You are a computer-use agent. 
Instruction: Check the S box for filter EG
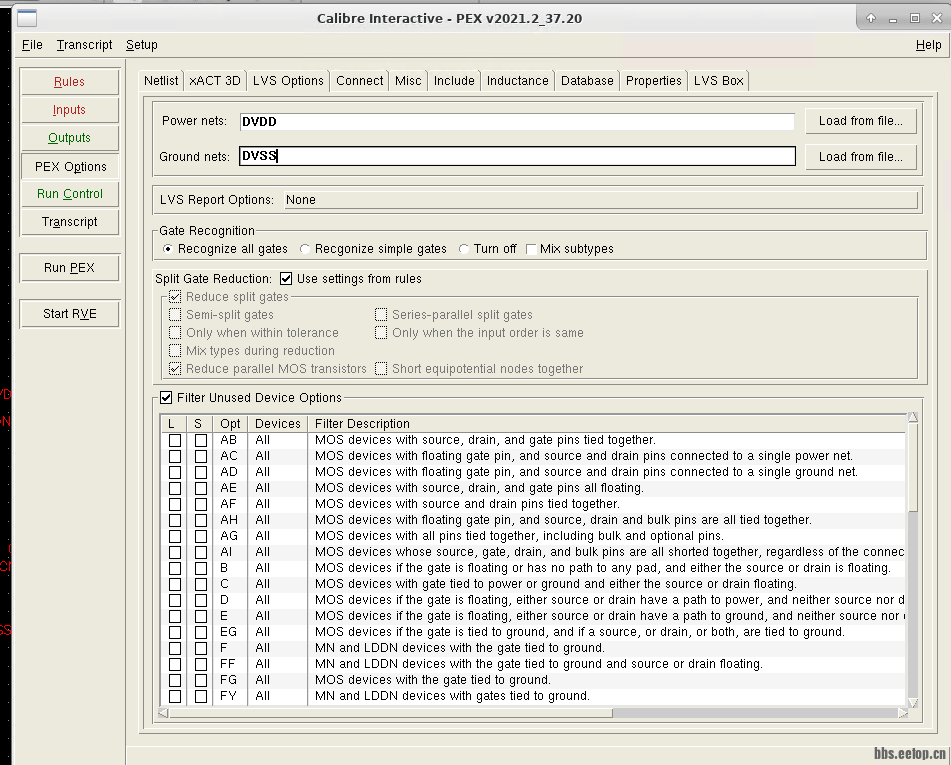[201, 632]
